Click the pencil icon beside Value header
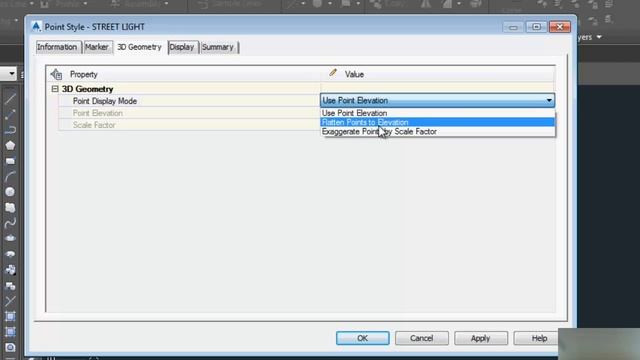Screen dimensions: 640x360 [x=333, y=73]
